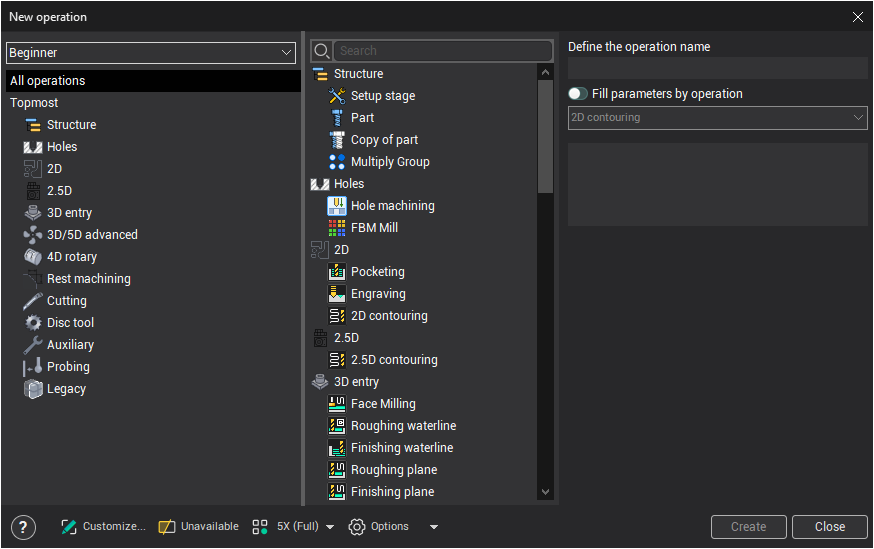Click the operation Search field

coord(443,51)
